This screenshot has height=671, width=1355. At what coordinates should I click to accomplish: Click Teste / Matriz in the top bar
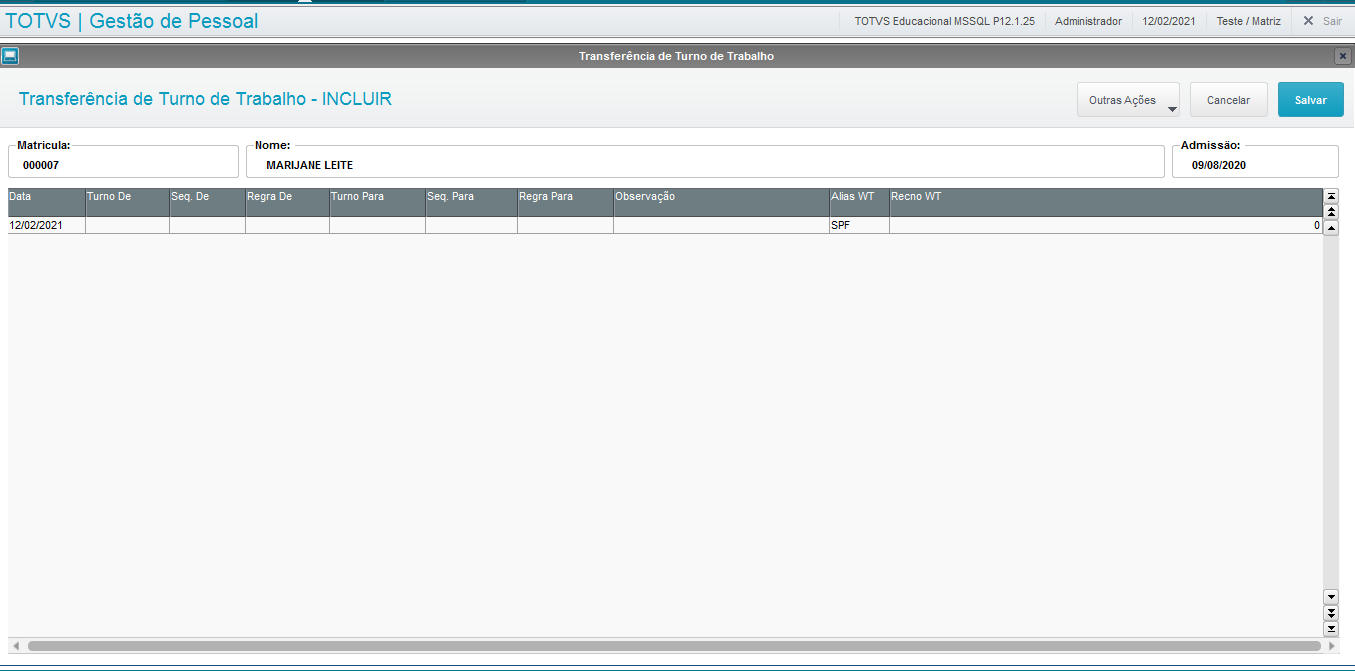click(x=1248, y=21)
